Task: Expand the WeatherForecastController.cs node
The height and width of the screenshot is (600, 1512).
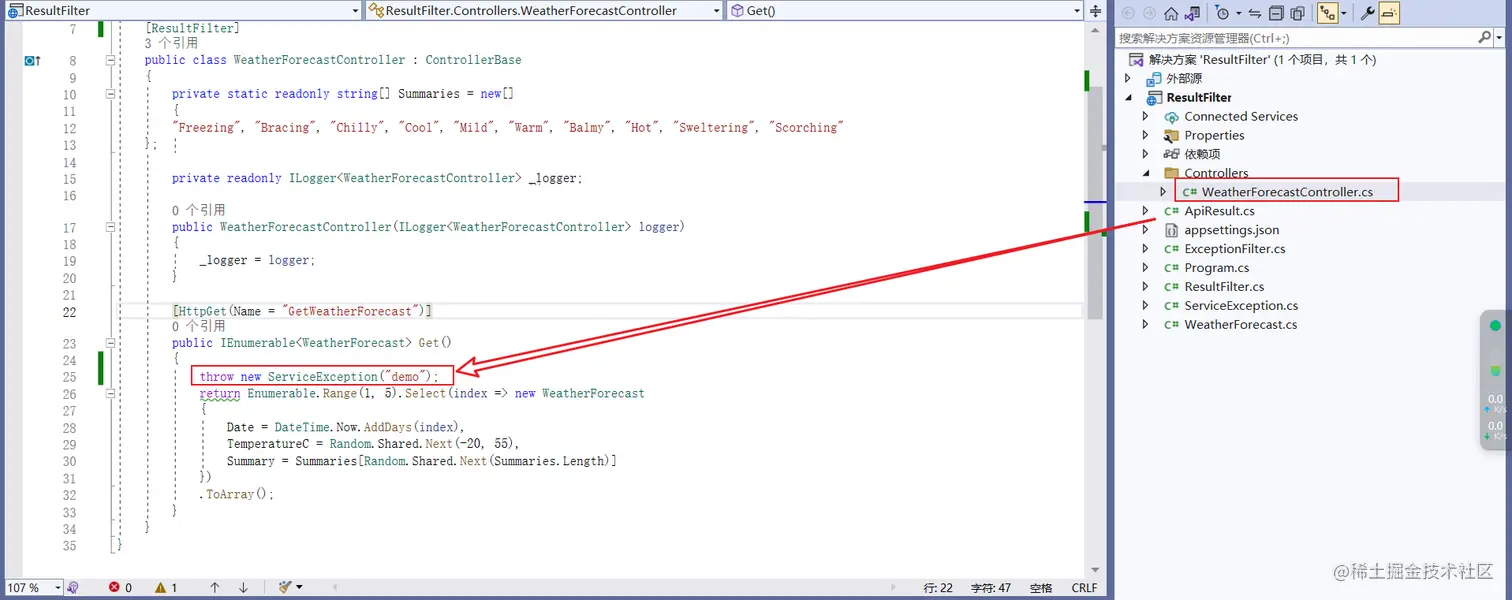Action: (1163, 192)
